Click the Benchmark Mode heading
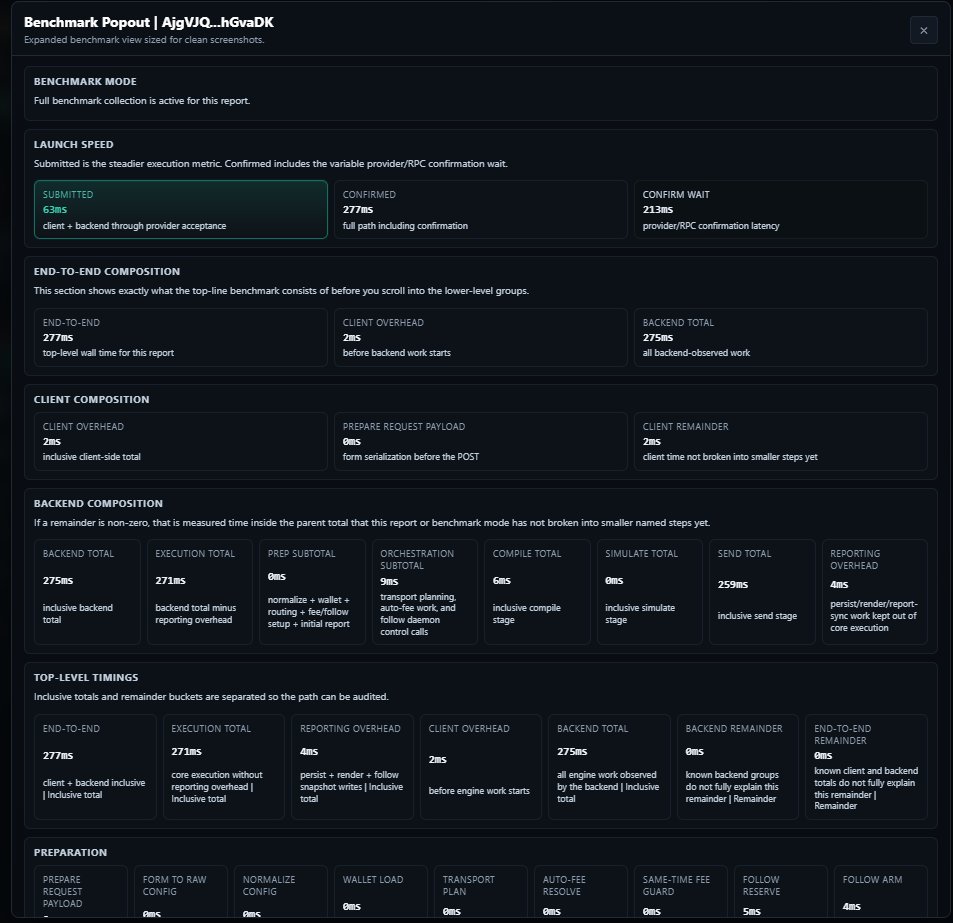 point(85,81)
